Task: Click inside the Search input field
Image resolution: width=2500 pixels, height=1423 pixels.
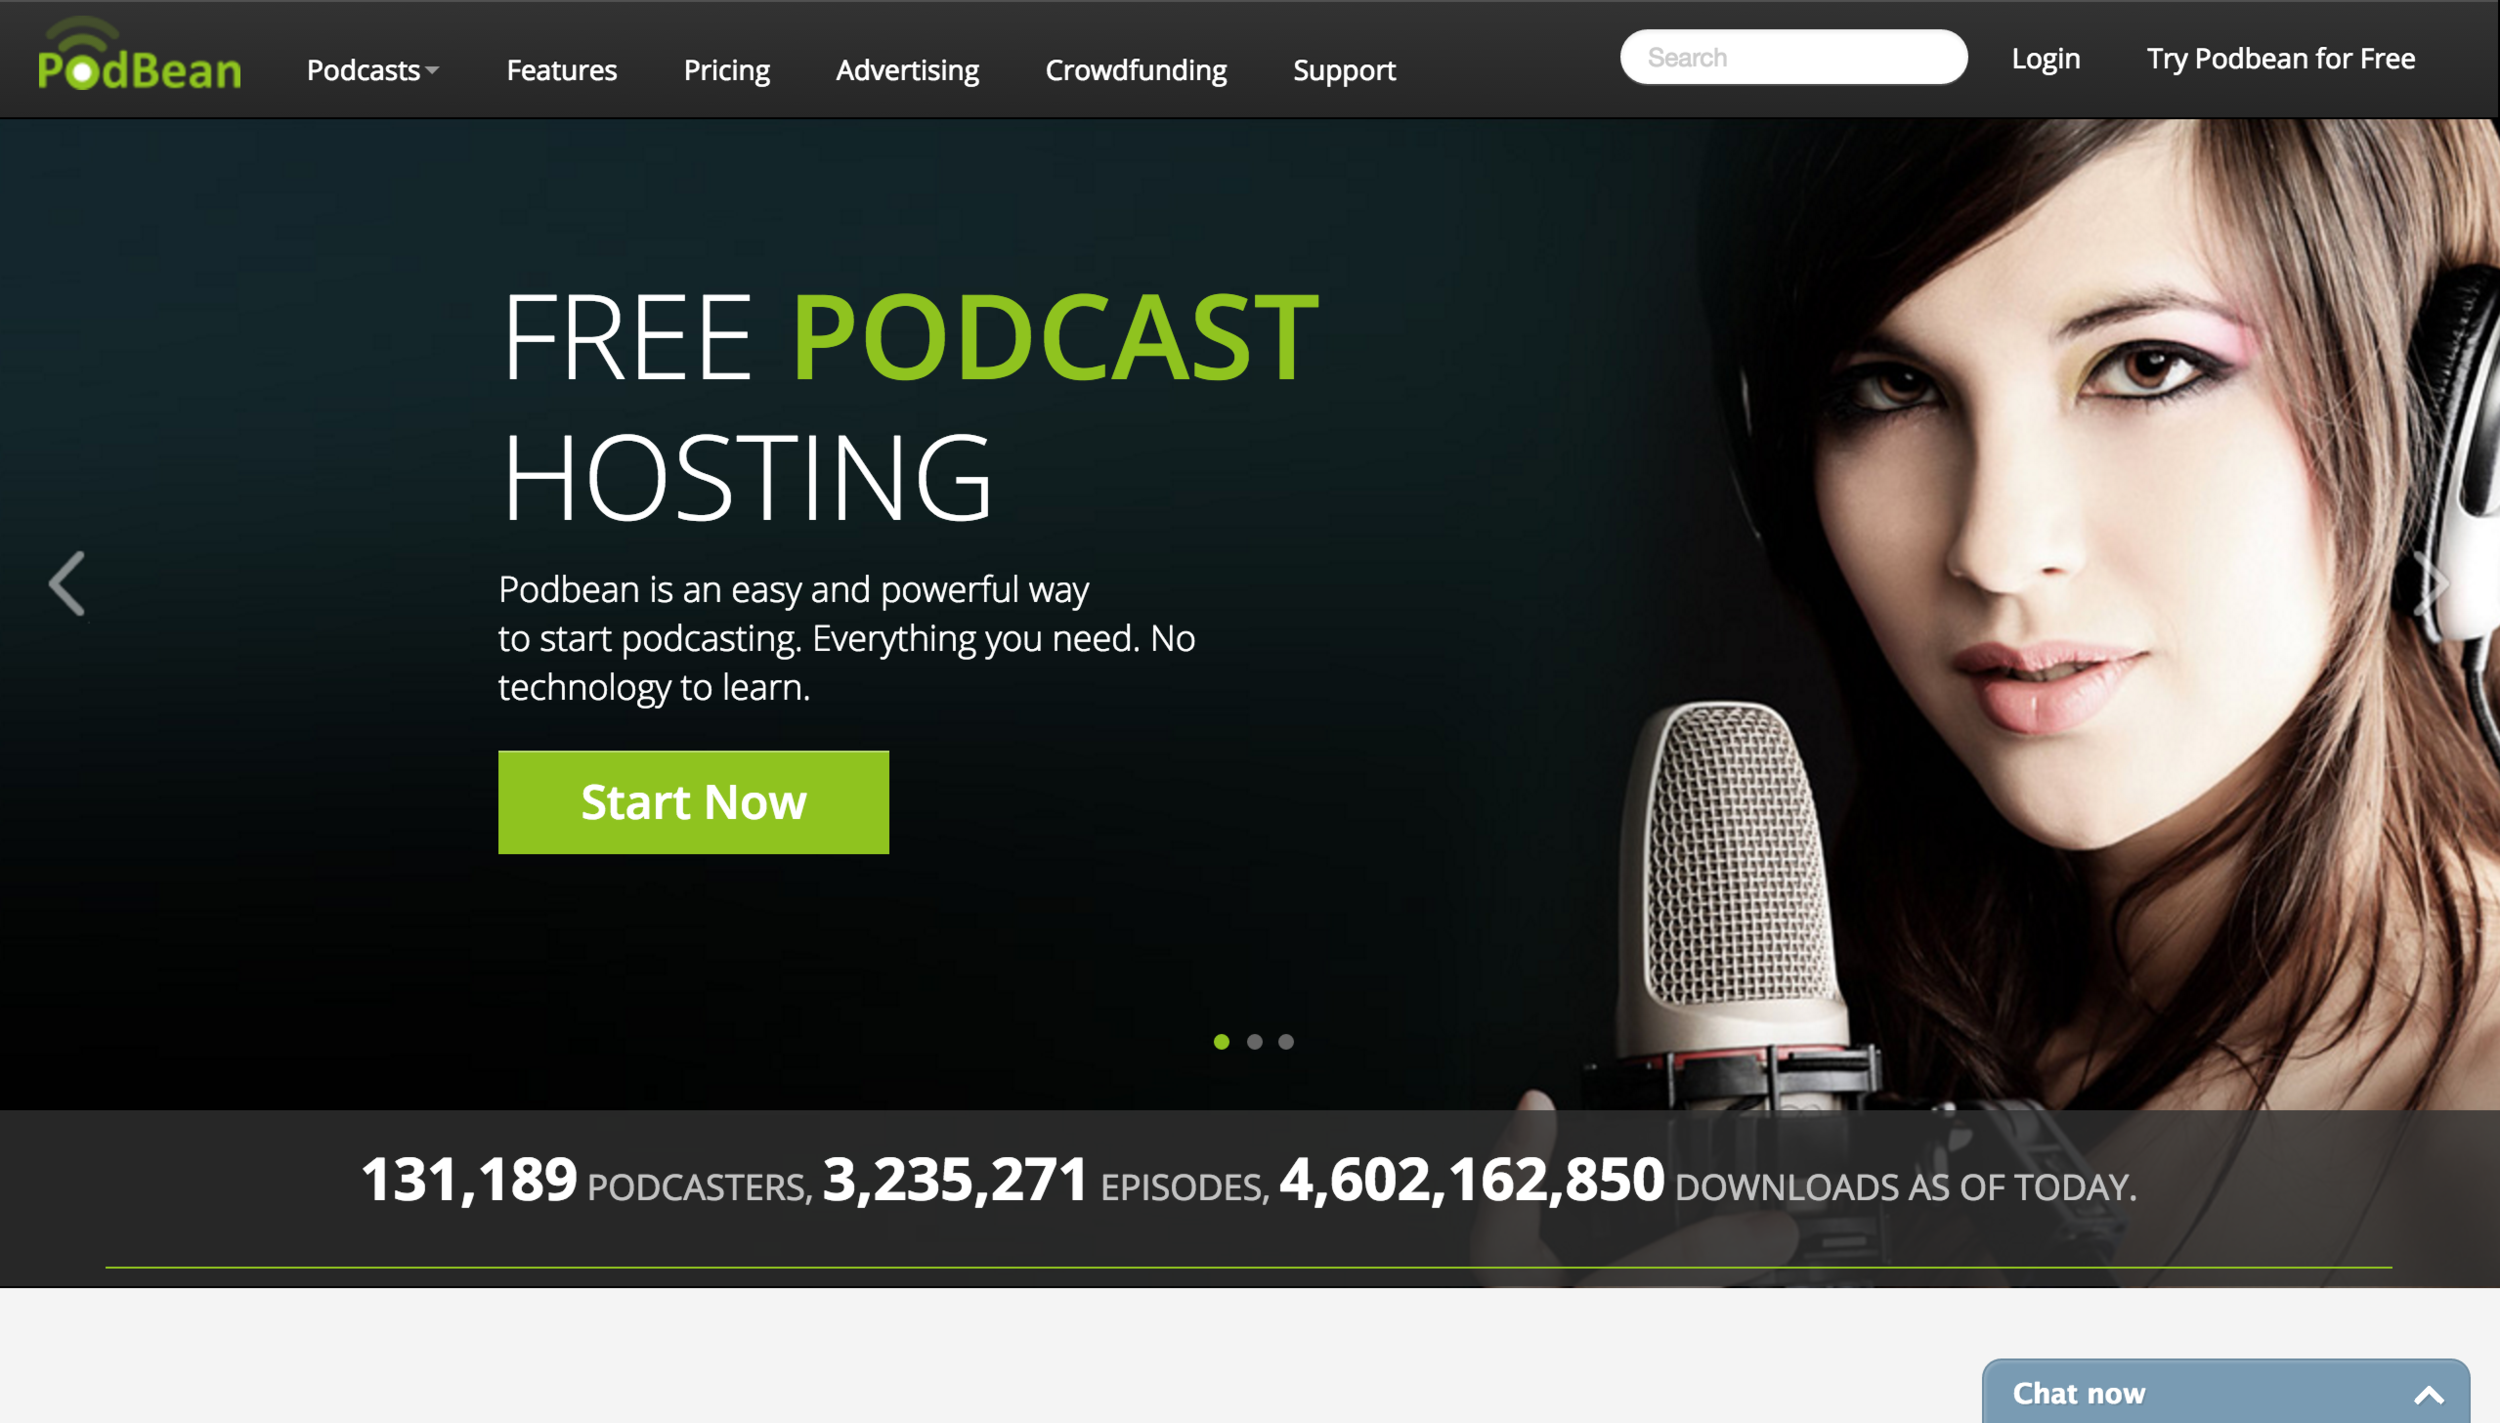Action: pyautogui.click(x=1793, y=56)
